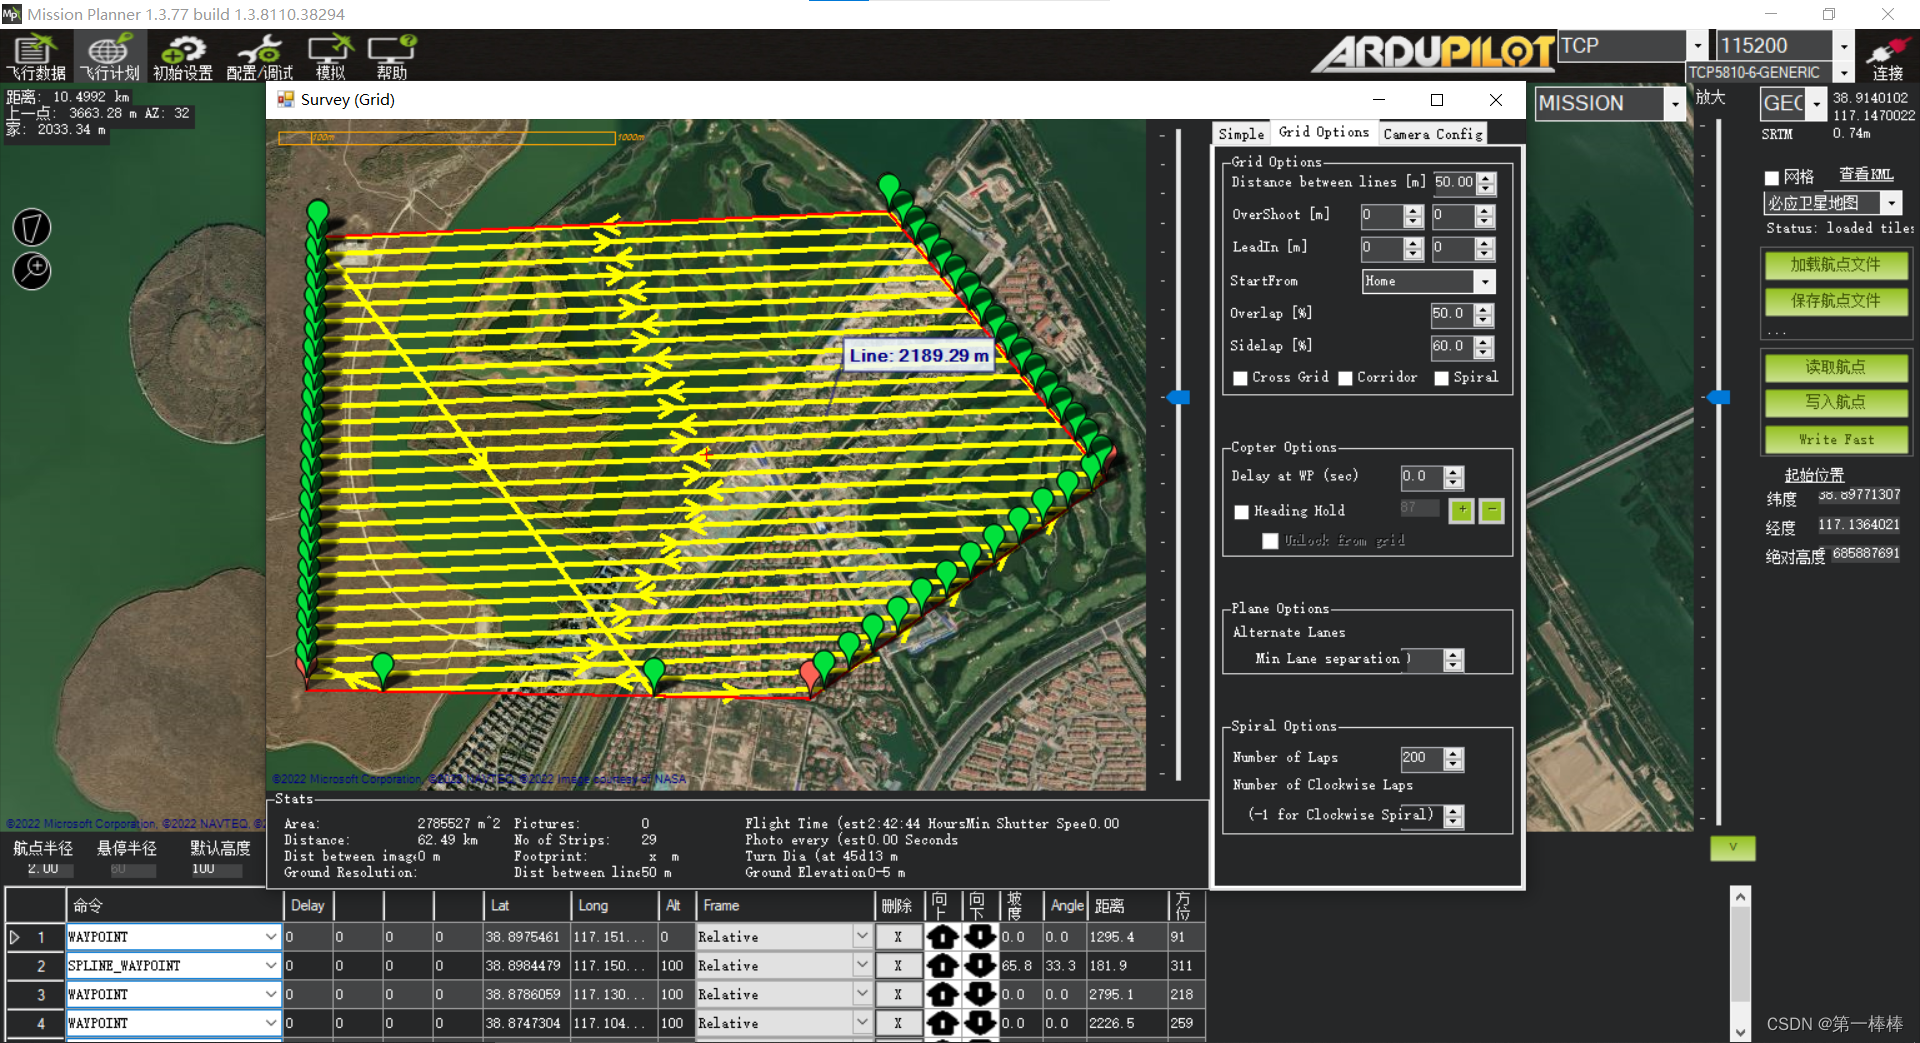Switch to the Camera Config tab
Viewport: 1920px width, 1043px height.
click(x=1432, y=134)
